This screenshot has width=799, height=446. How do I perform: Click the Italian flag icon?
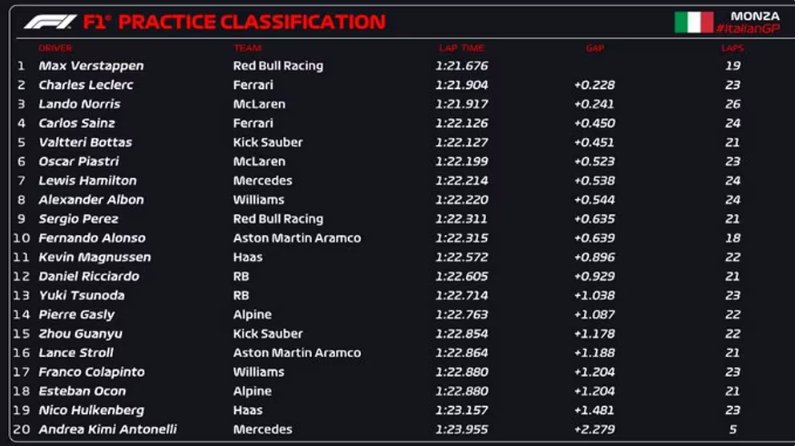pos(694,22)
